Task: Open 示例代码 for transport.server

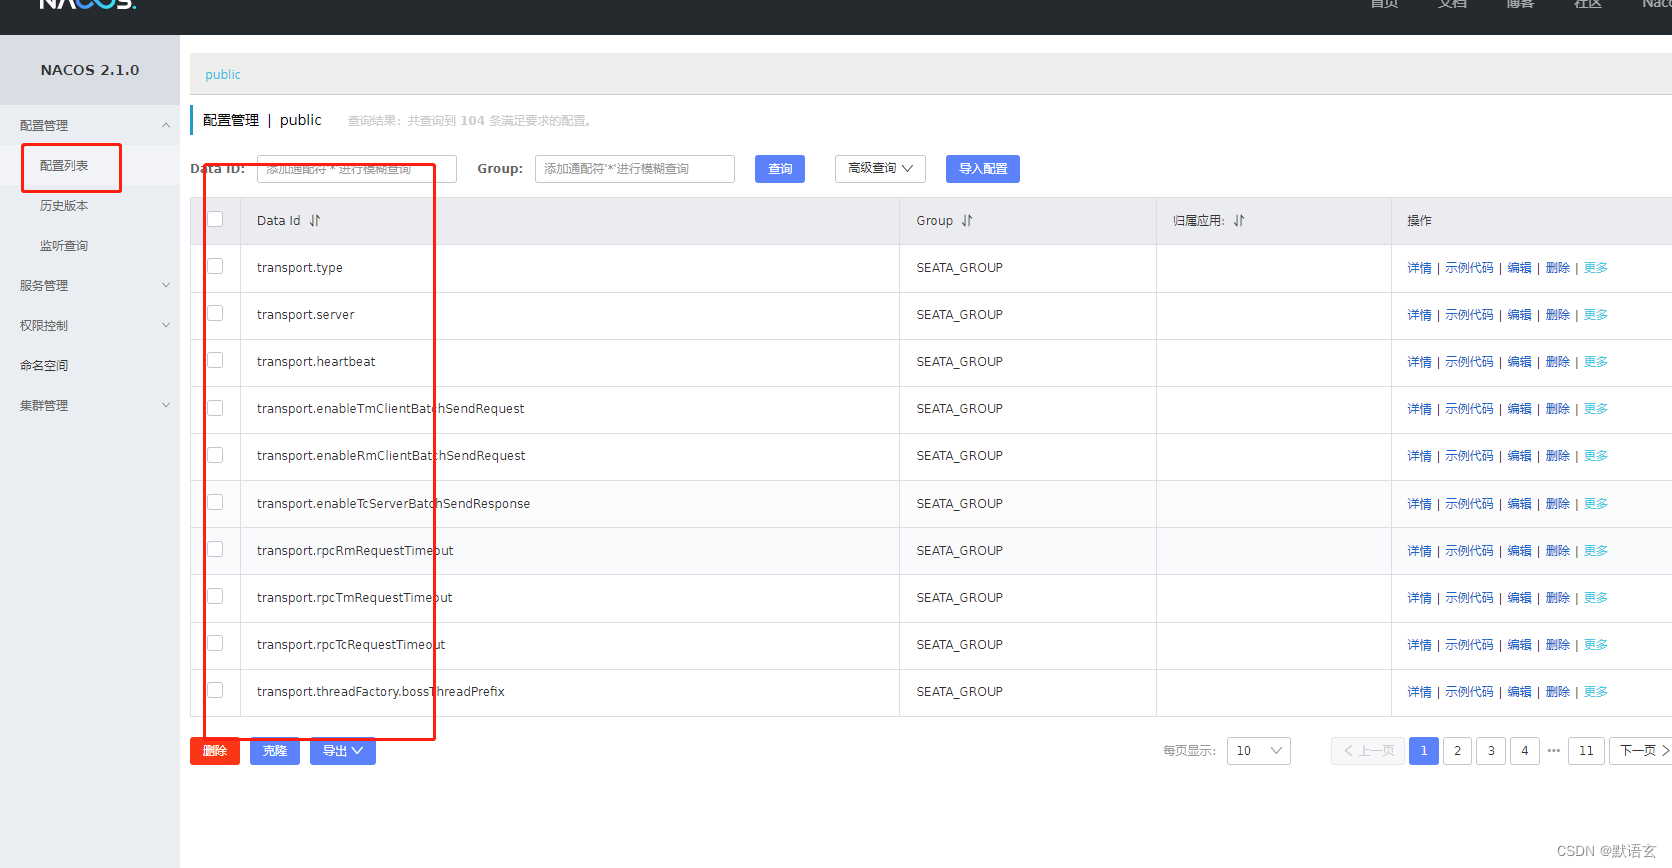Action: [1469, 315]
